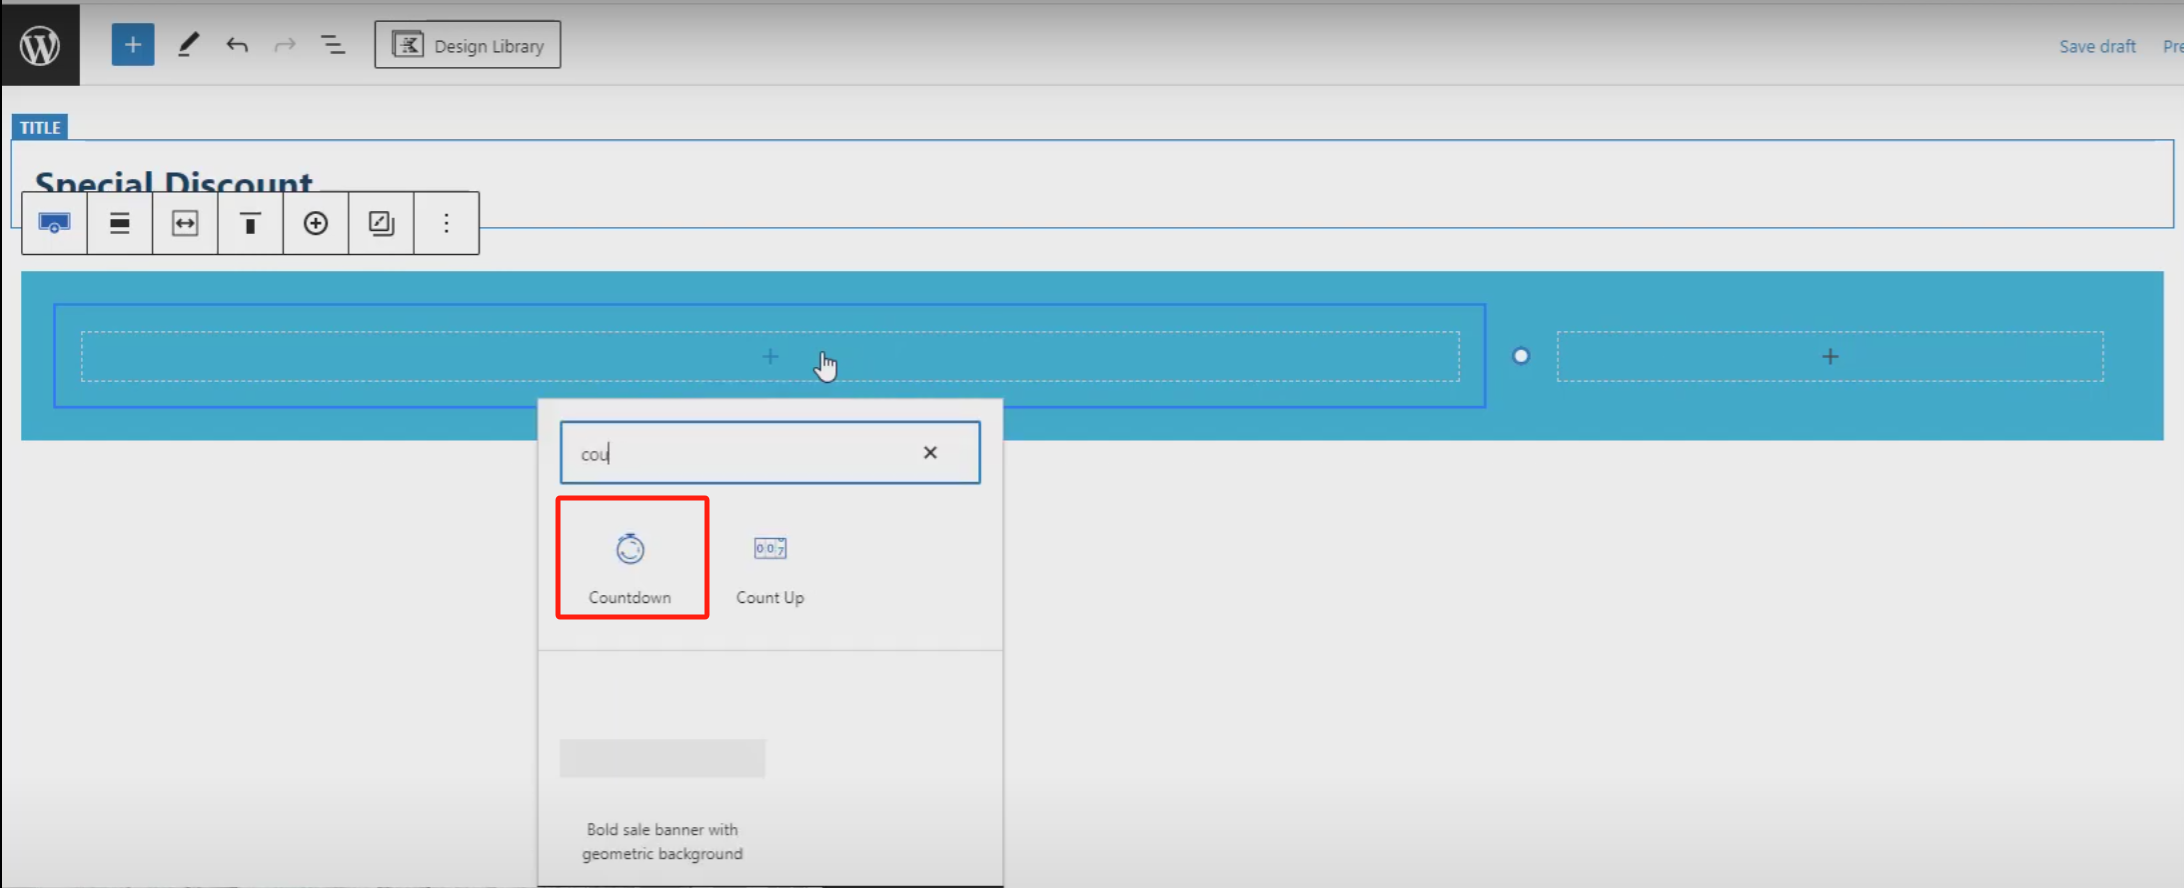Click the Redo arrow icon
This screenshot has width=2184, height=888.
click(x=285, y=45)
